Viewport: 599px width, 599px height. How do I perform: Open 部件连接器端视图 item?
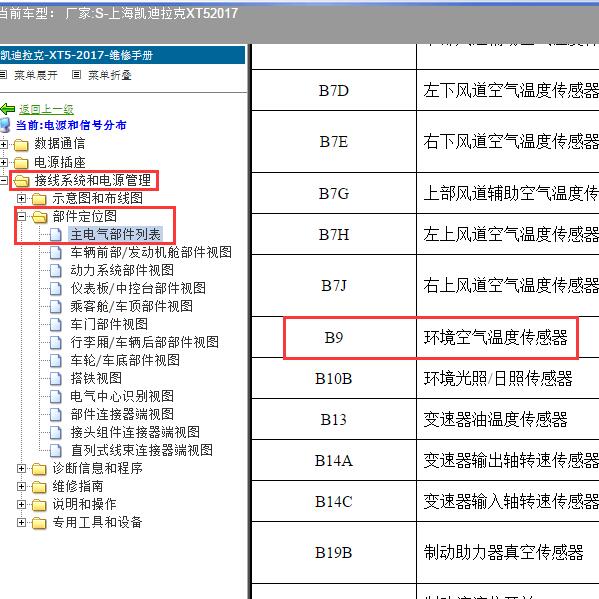122,414
